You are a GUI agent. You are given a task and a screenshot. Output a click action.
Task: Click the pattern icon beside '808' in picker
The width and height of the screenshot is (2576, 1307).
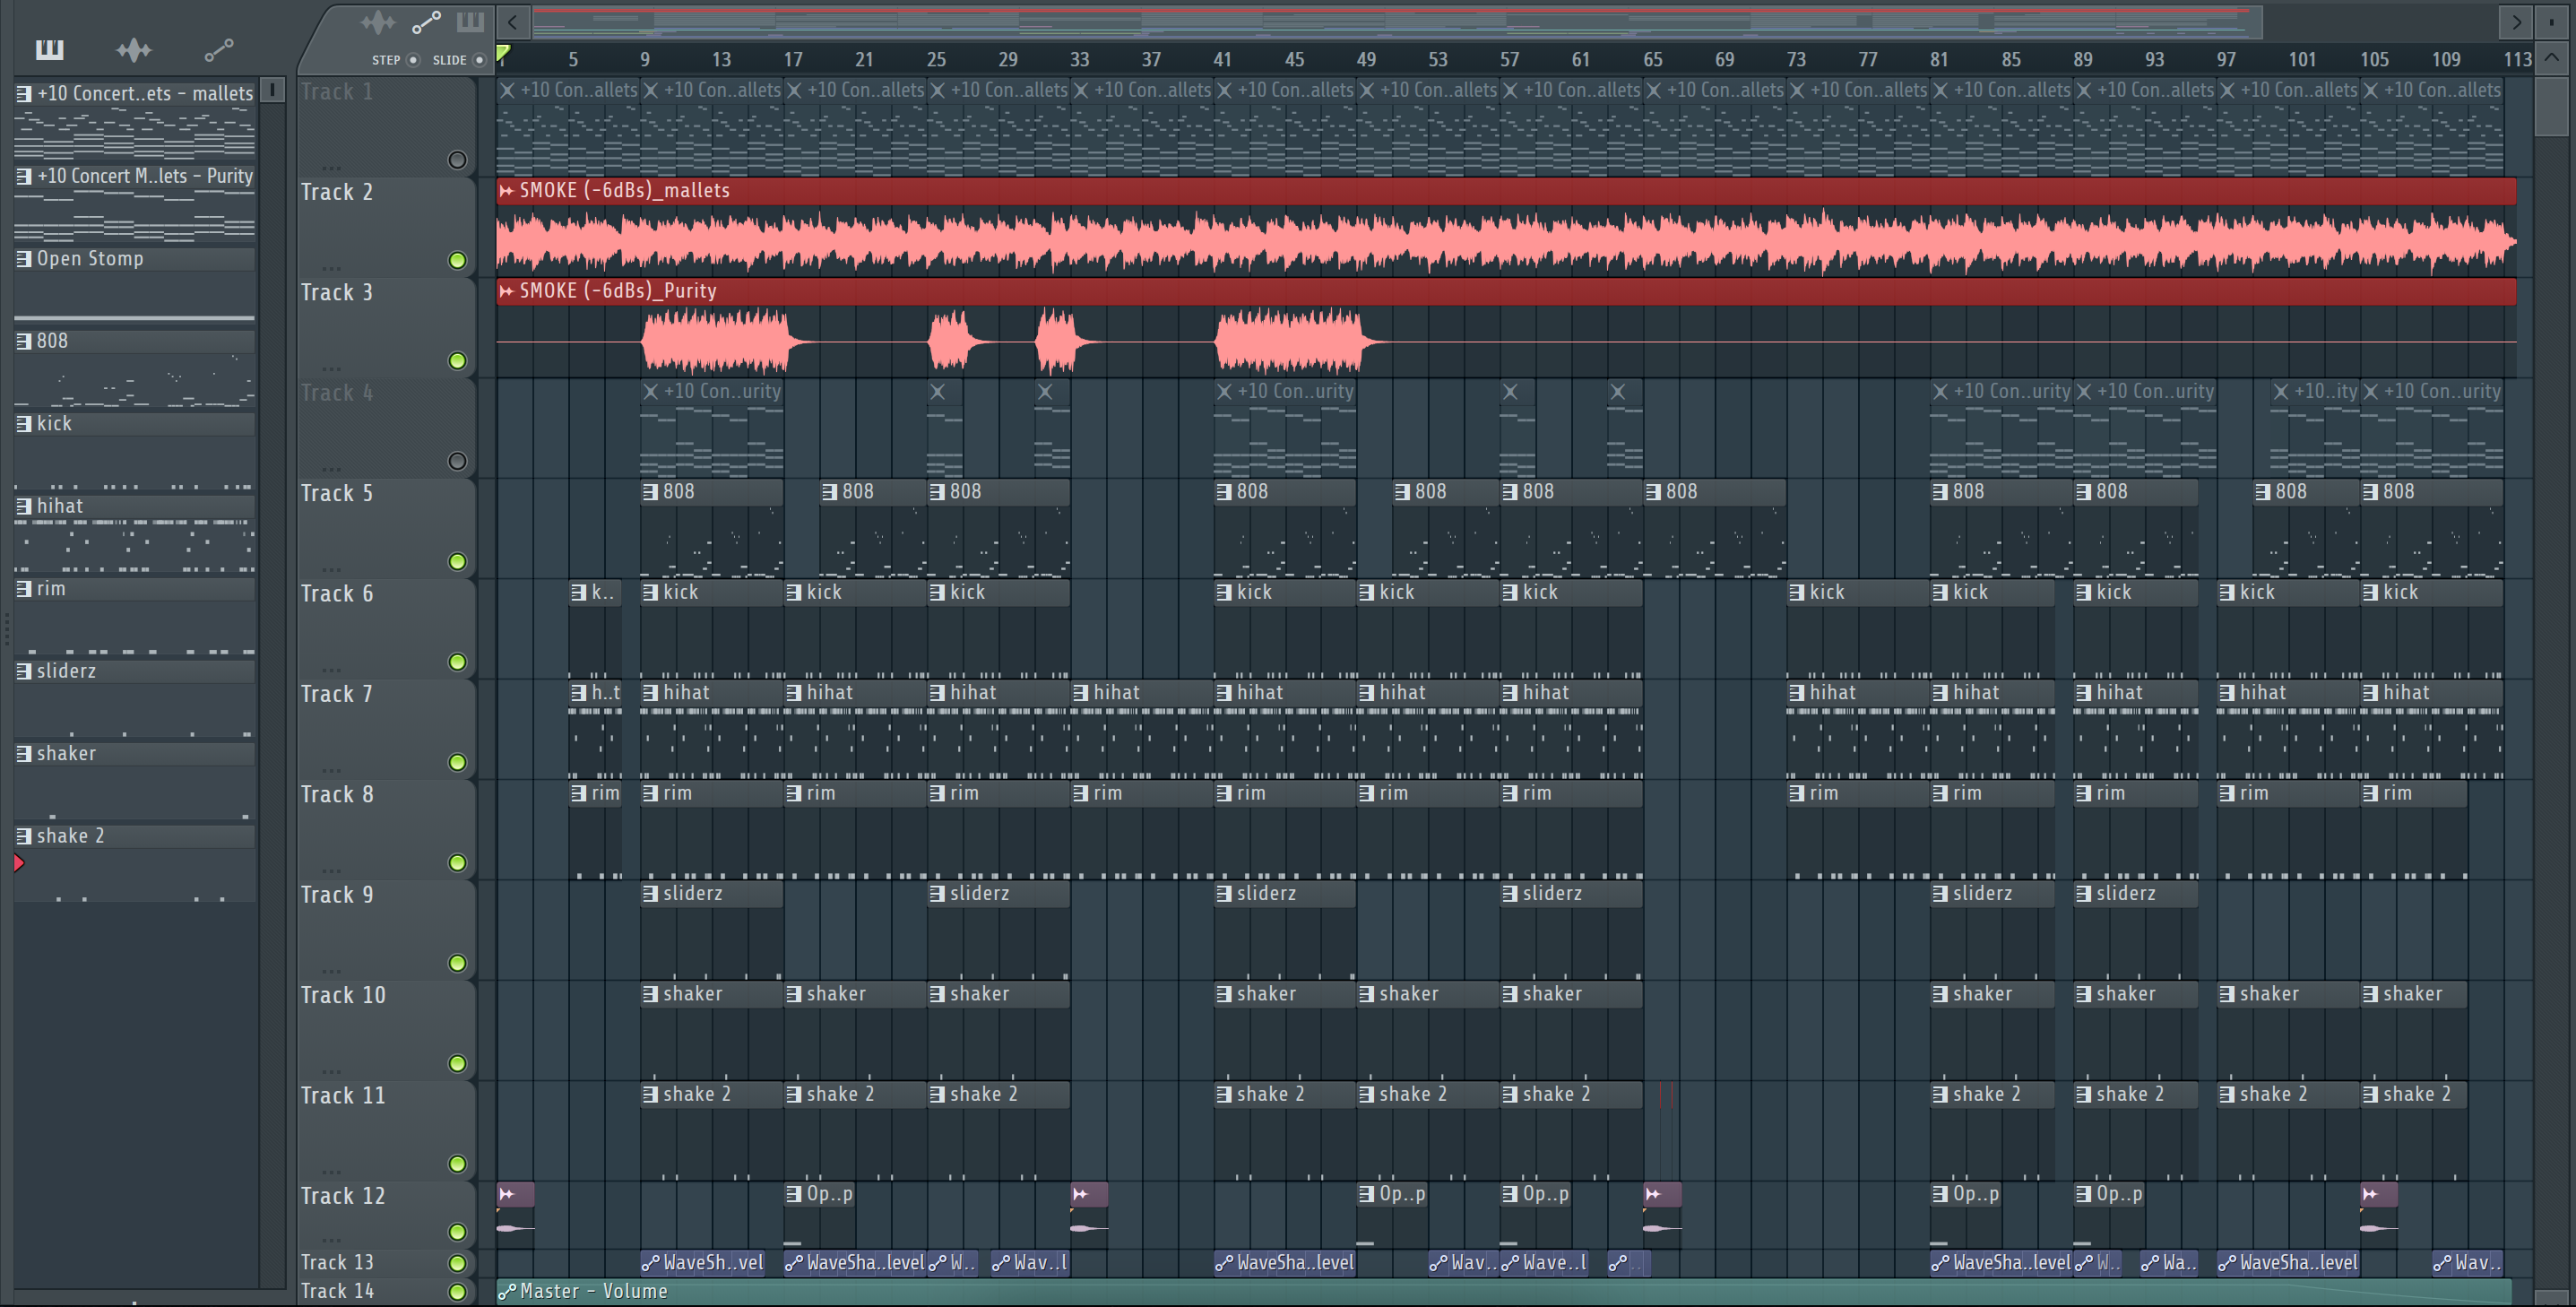tap(24, 341)
